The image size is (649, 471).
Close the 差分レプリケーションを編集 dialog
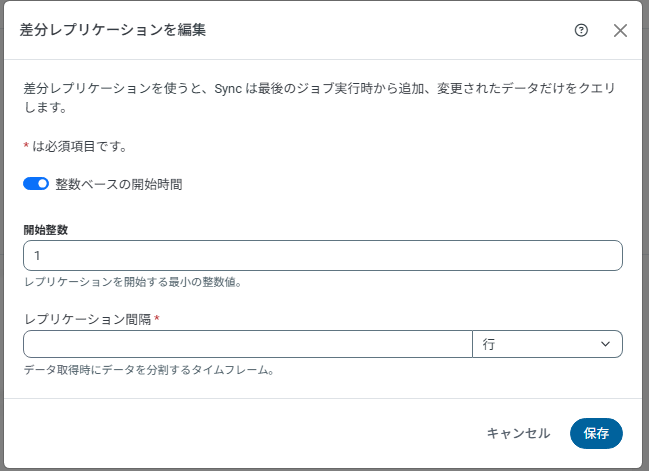point(620,30)
